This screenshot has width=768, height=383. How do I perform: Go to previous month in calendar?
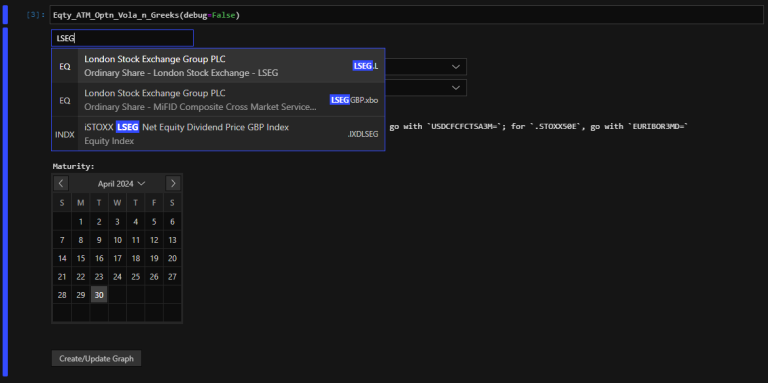point(61,184)
